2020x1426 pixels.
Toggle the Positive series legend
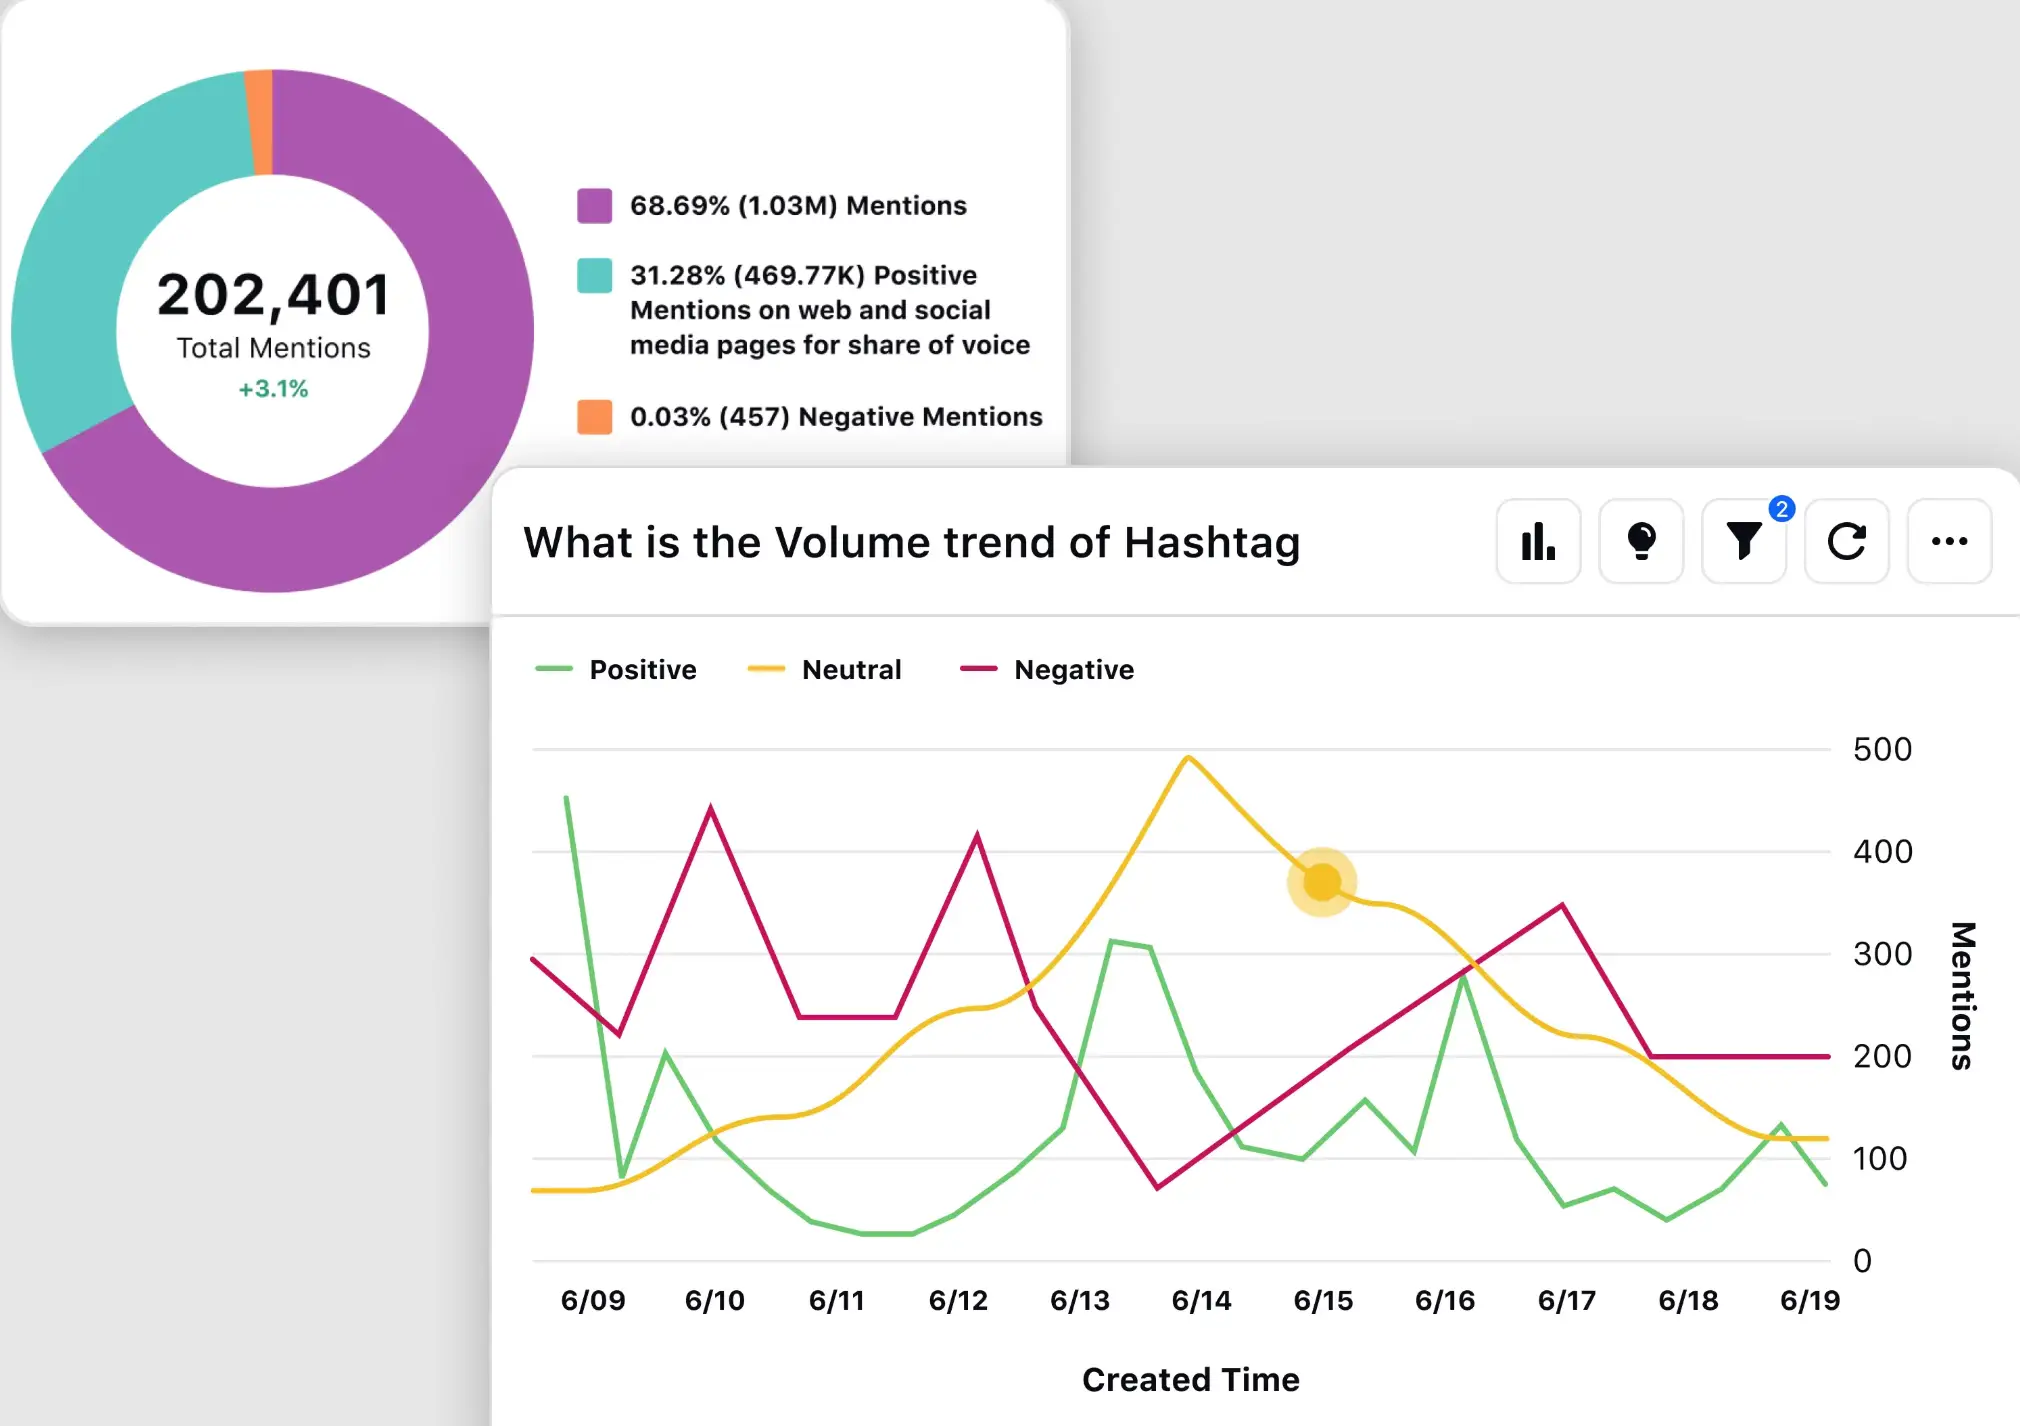coord(642,669)
